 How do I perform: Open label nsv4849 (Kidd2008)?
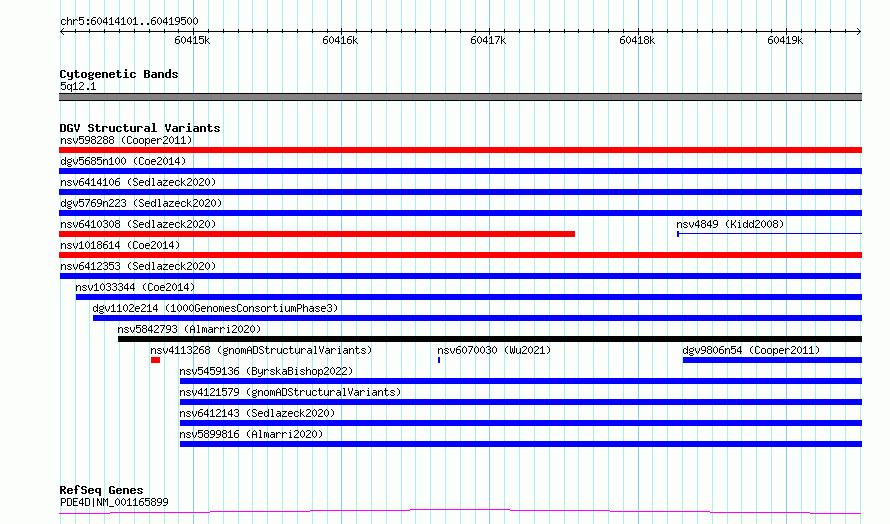(730, 224)
